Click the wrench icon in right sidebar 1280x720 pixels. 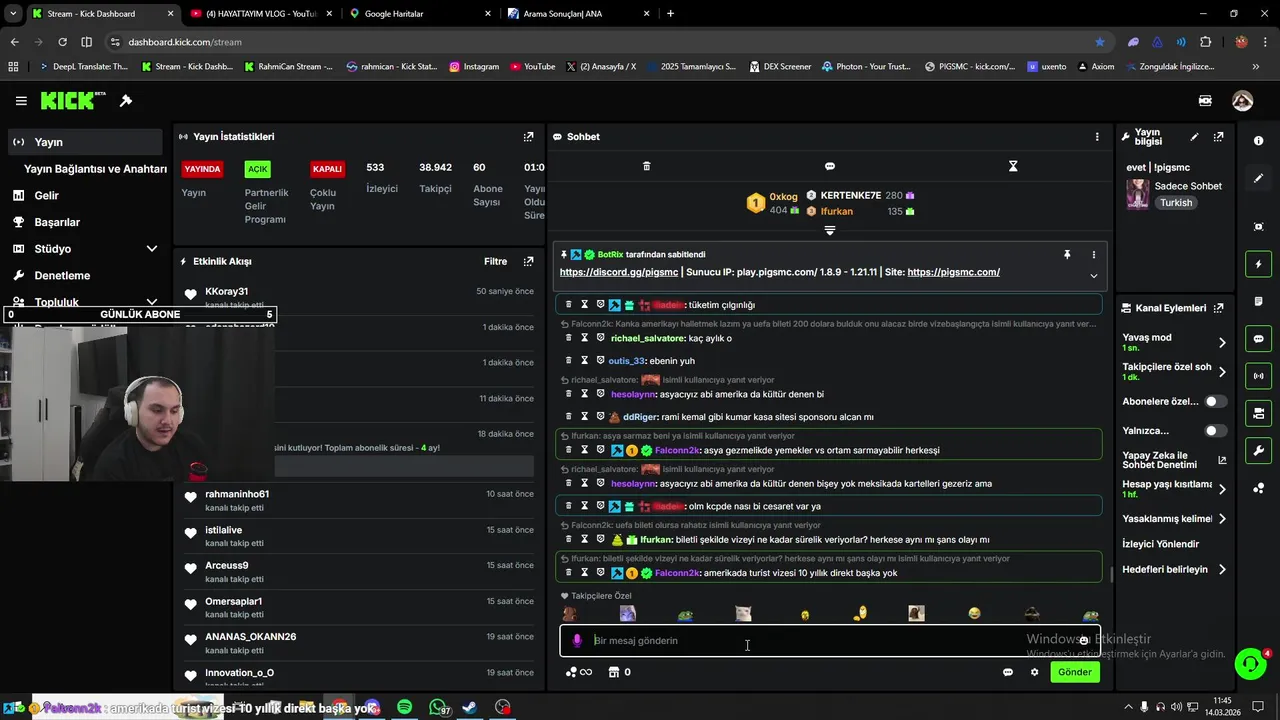point(1258,451)
